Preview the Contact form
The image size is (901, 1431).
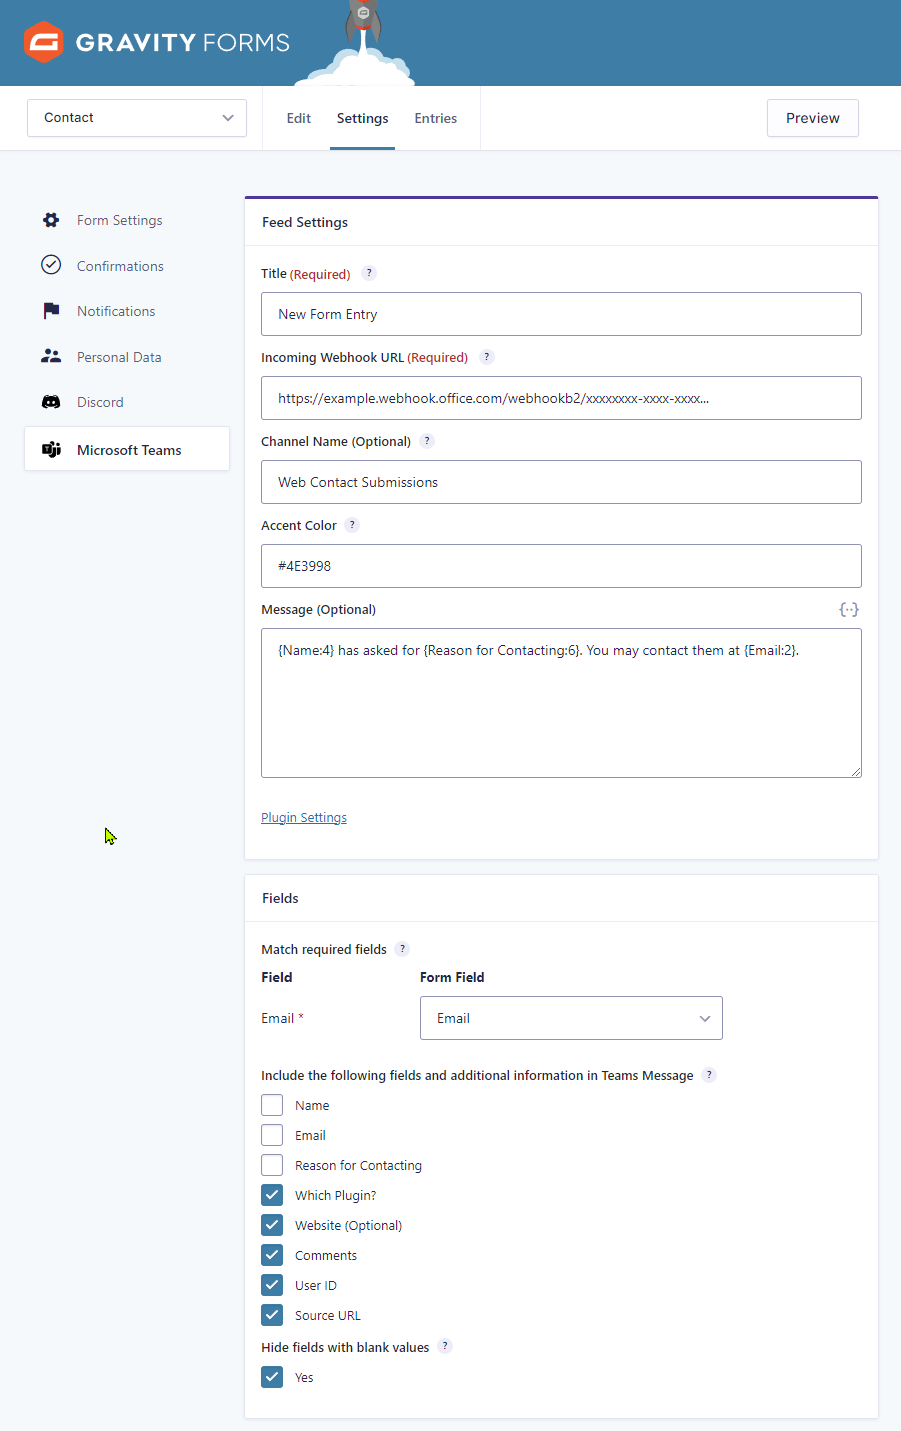812,117
